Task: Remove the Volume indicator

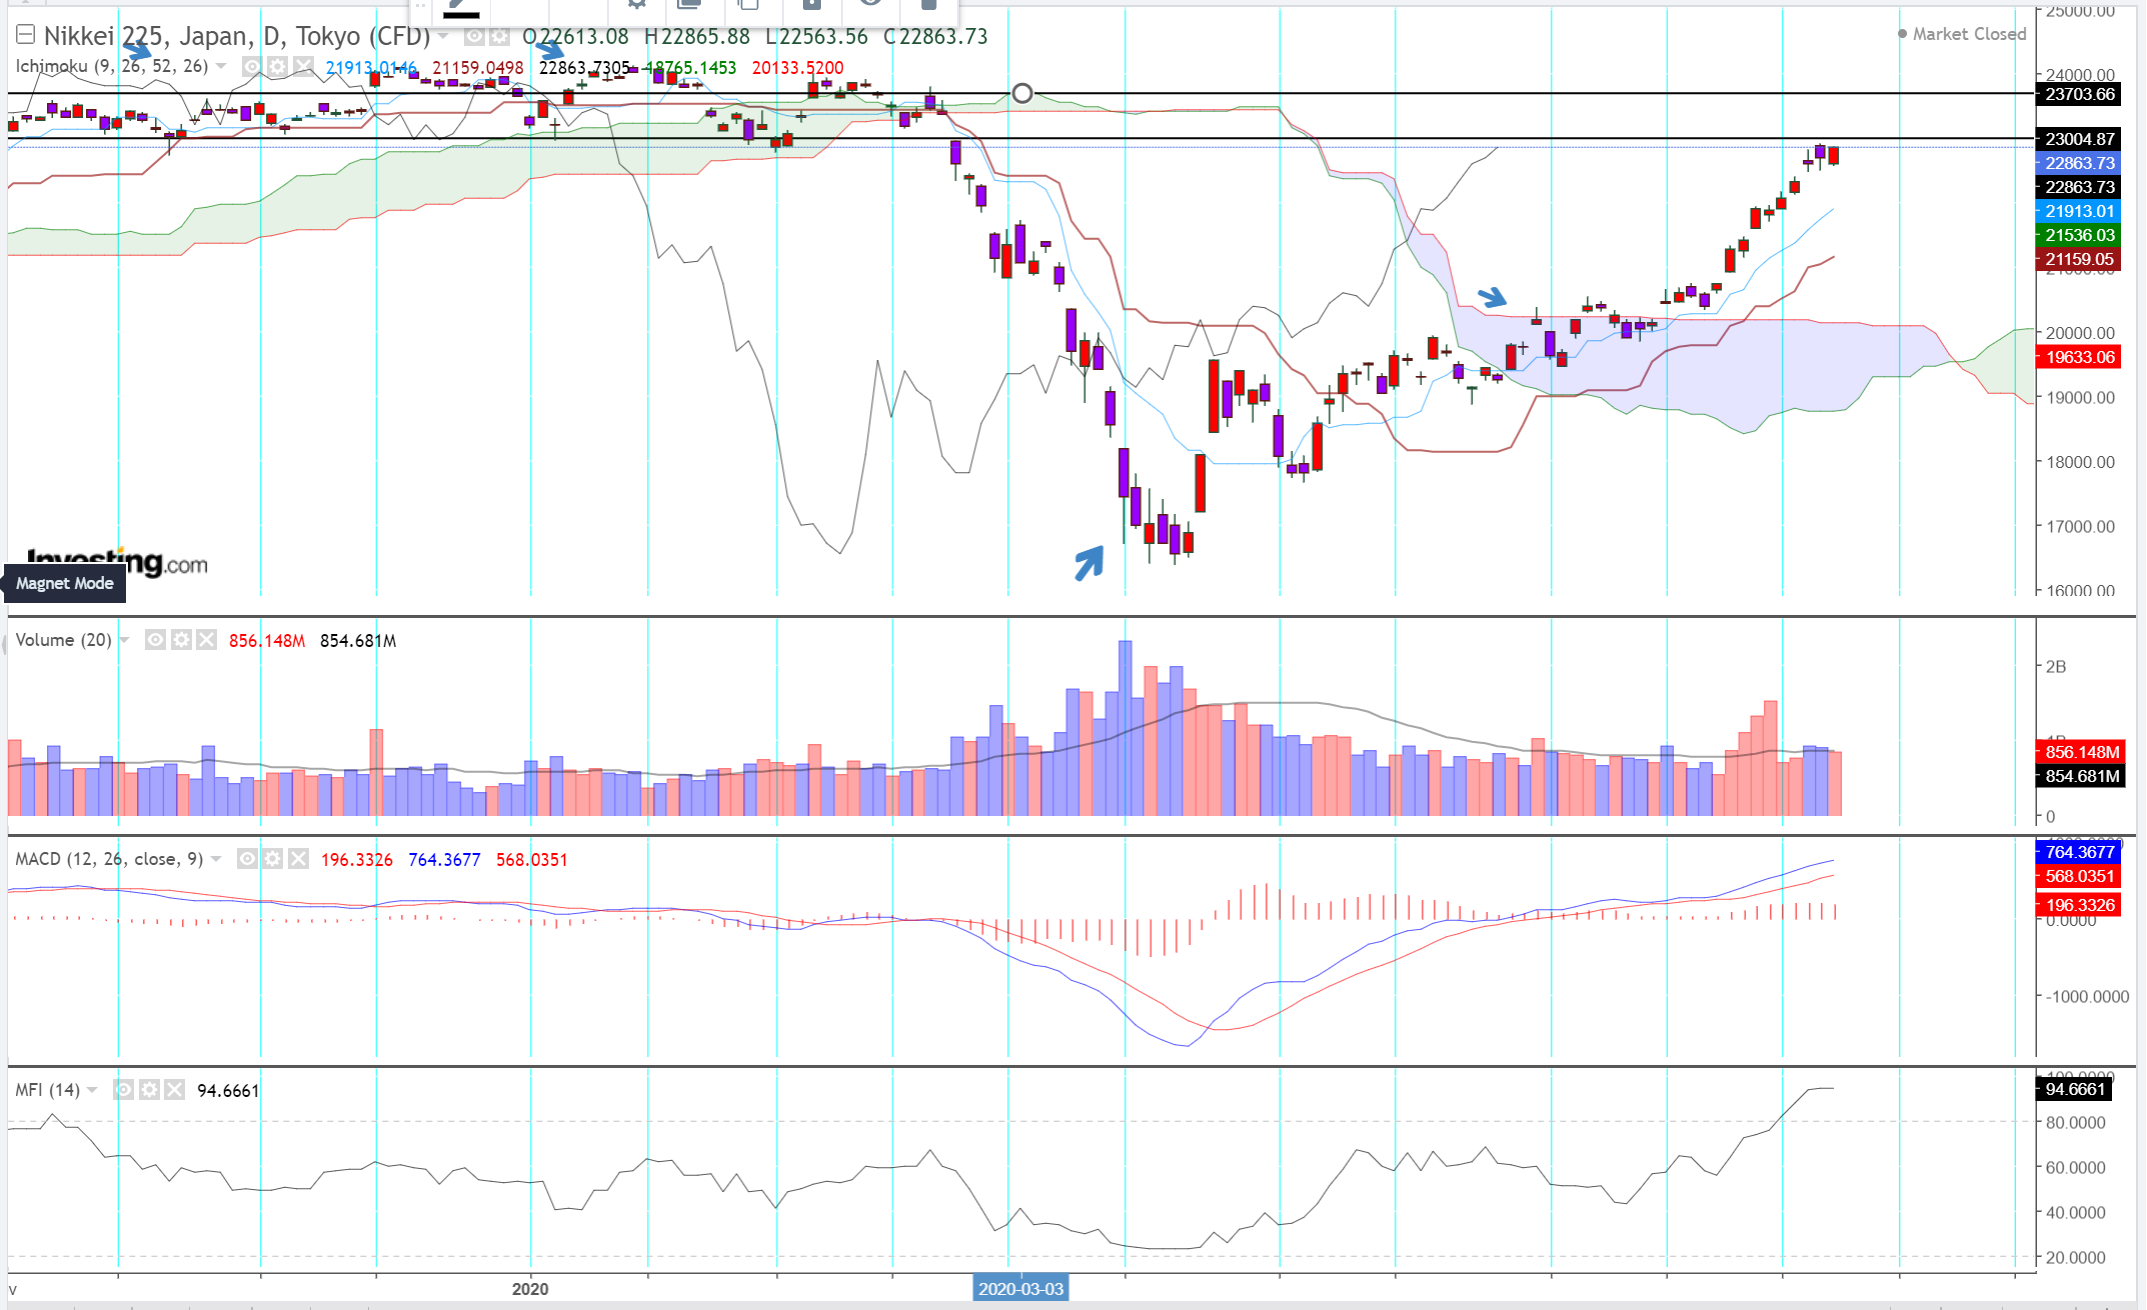Action: (x=206, y=640)
